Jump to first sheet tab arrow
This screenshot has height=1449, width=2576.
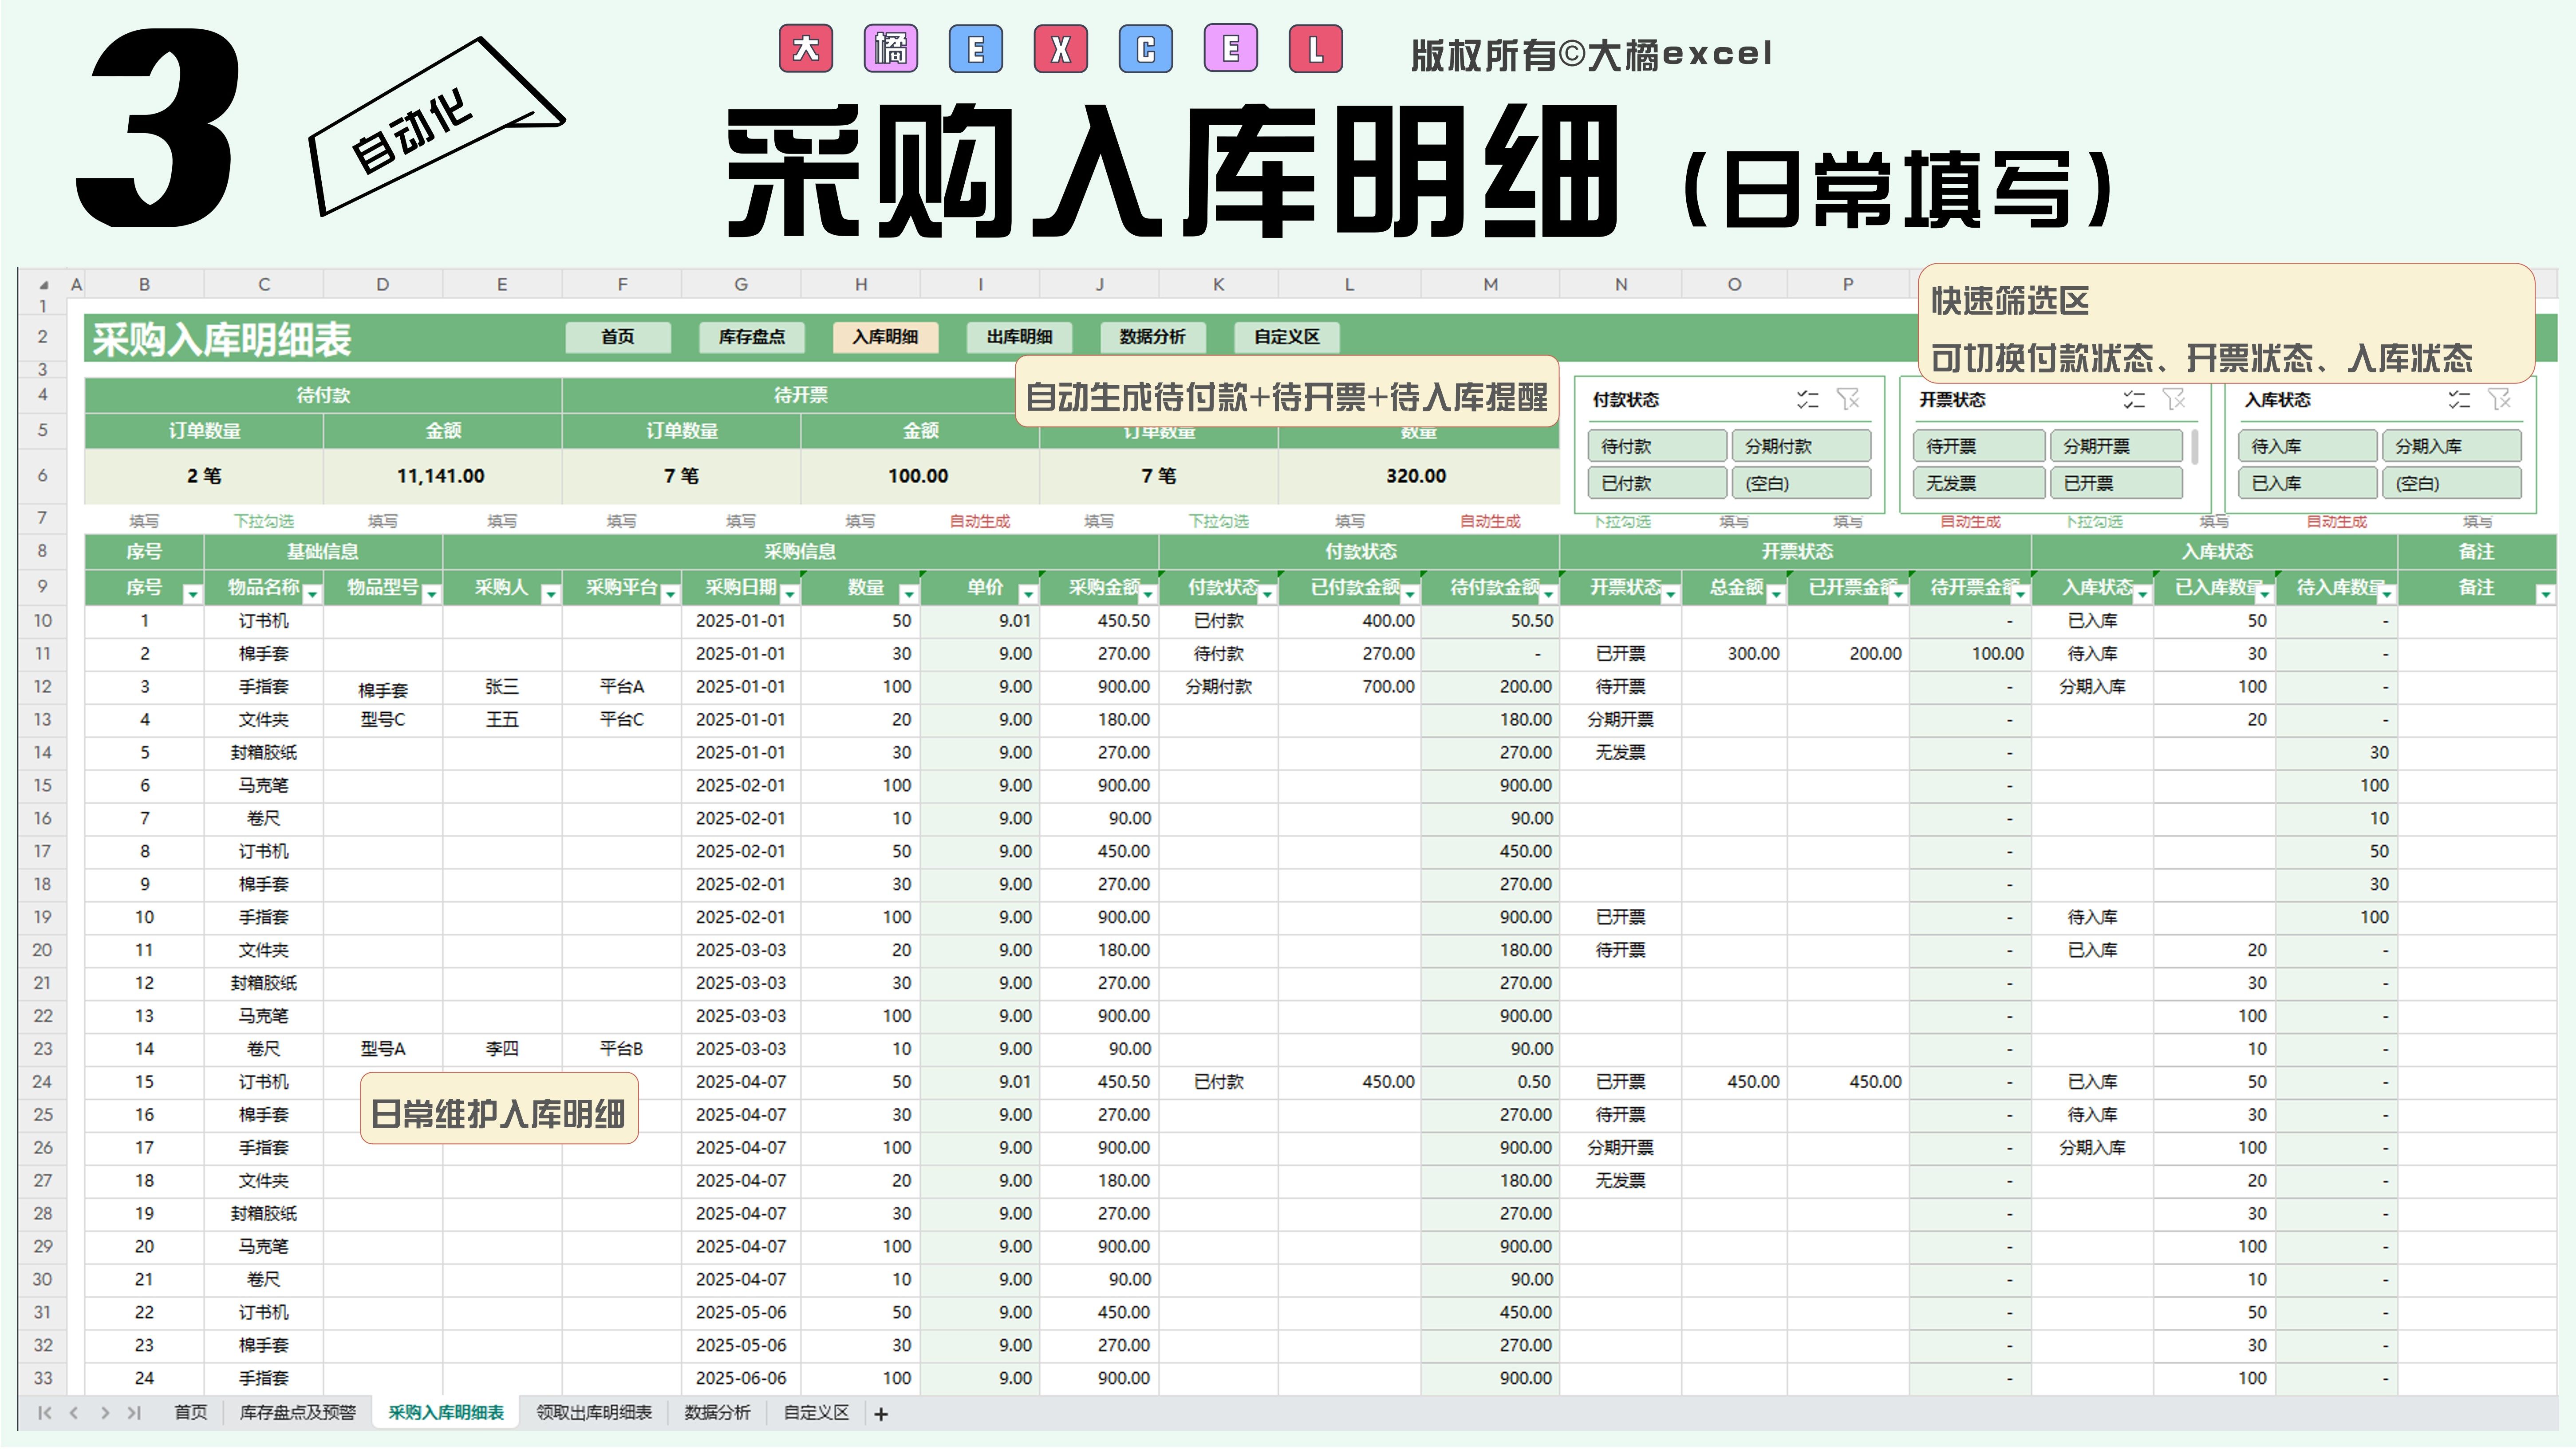[44, 1413]
